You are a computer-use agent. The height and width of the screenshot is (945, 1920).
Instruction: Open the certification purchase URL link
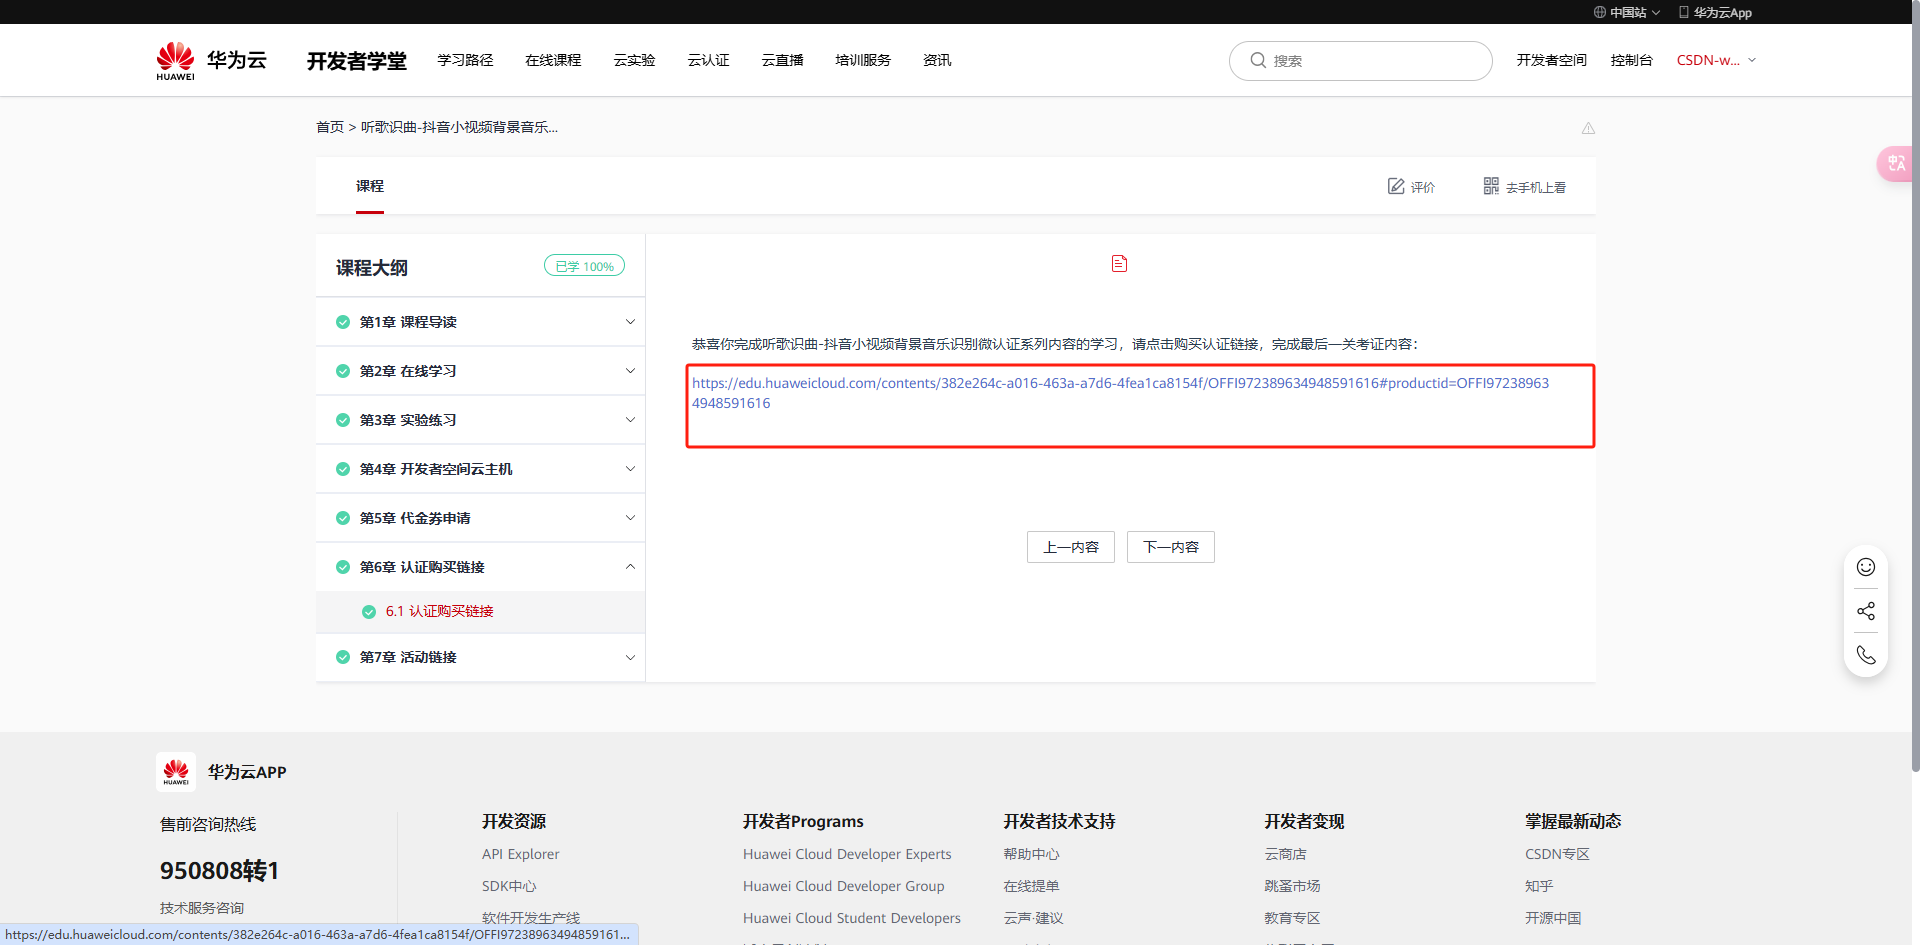1120,383
